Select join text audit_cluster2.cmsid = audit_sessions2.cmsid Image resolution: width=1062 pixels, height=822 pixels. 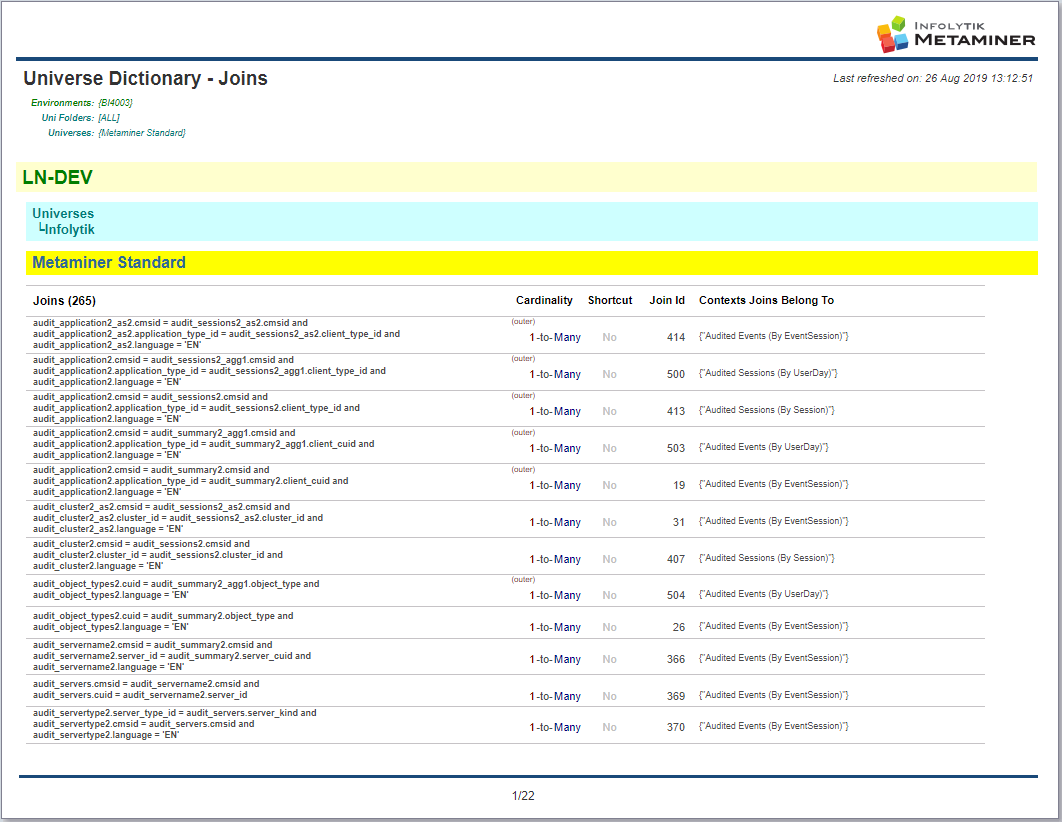(x=141, y=544)
